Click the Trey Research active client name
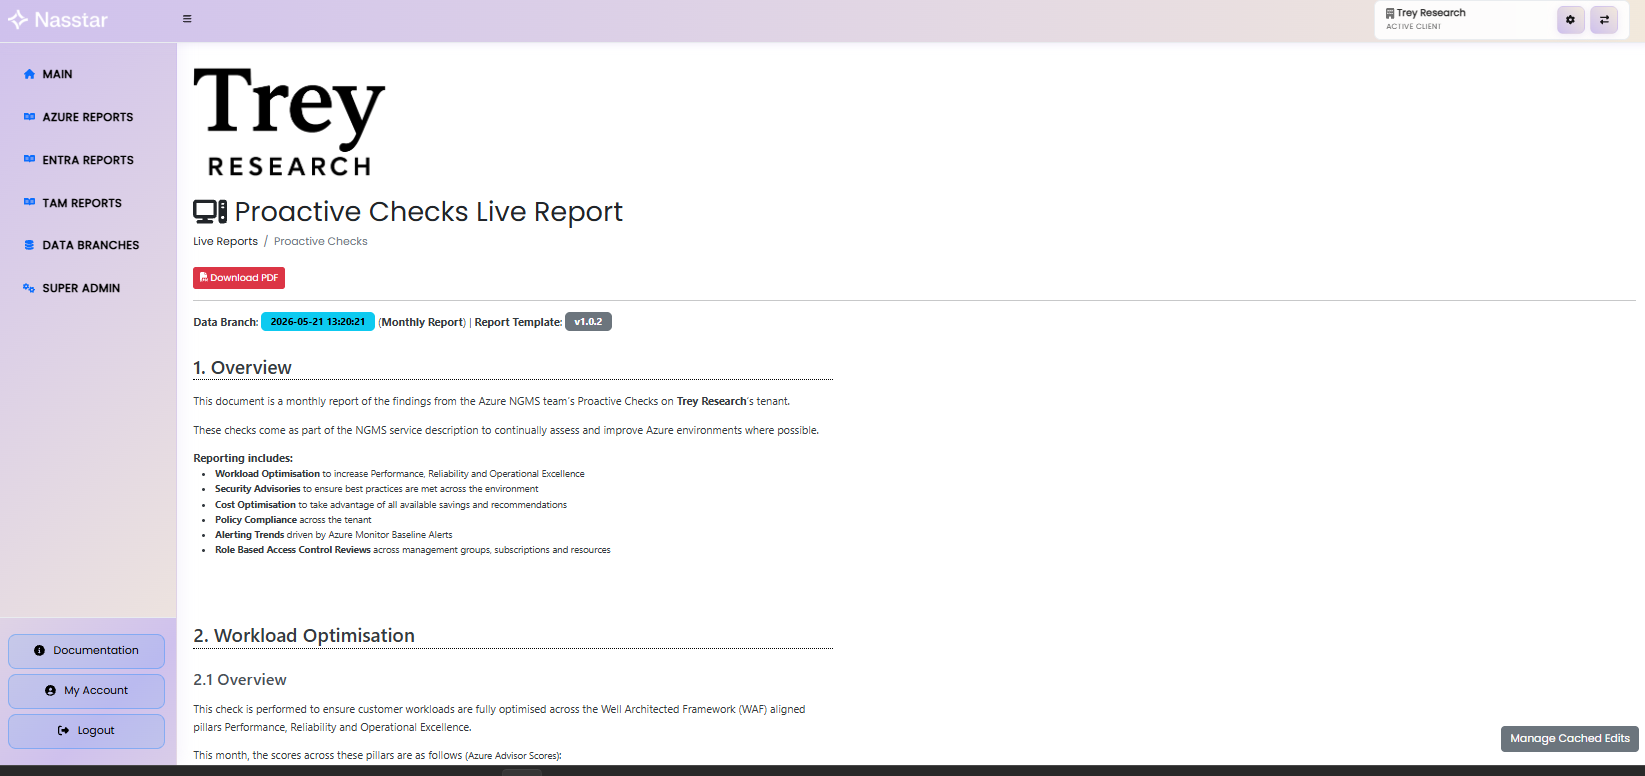The width and height of the screenshot is (1645, 776). click(x=1431, y=13)
